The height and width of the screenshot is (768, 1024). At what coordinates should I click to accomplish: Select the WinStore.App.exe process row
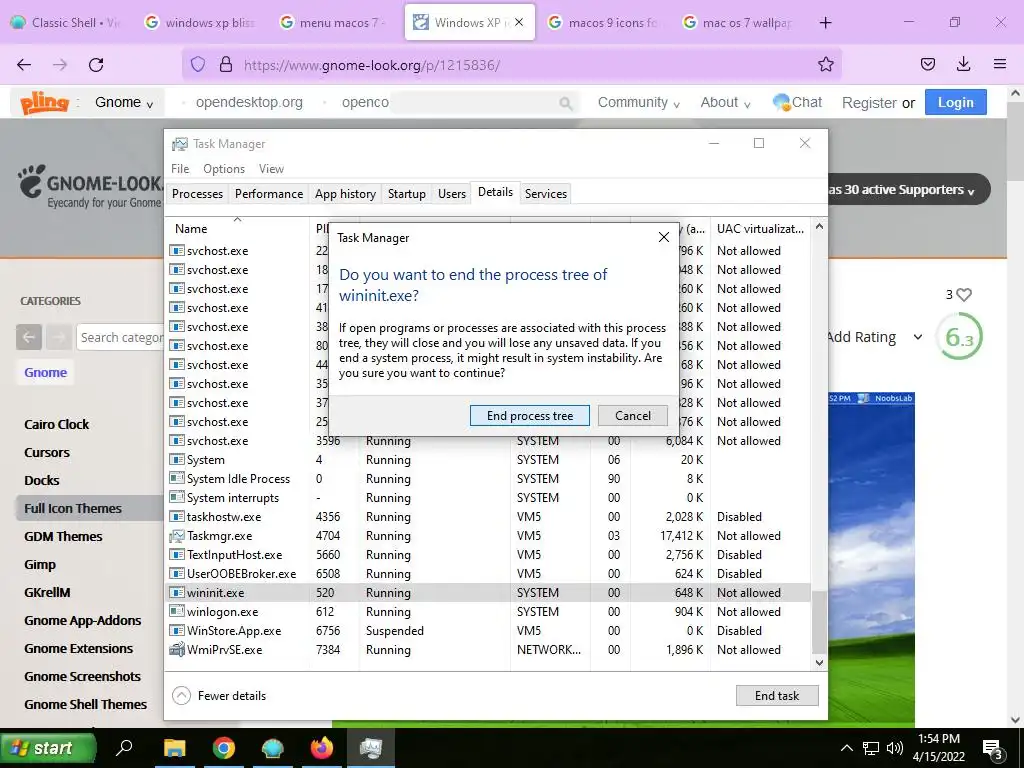pyautogui.click(x=488, y=630)
